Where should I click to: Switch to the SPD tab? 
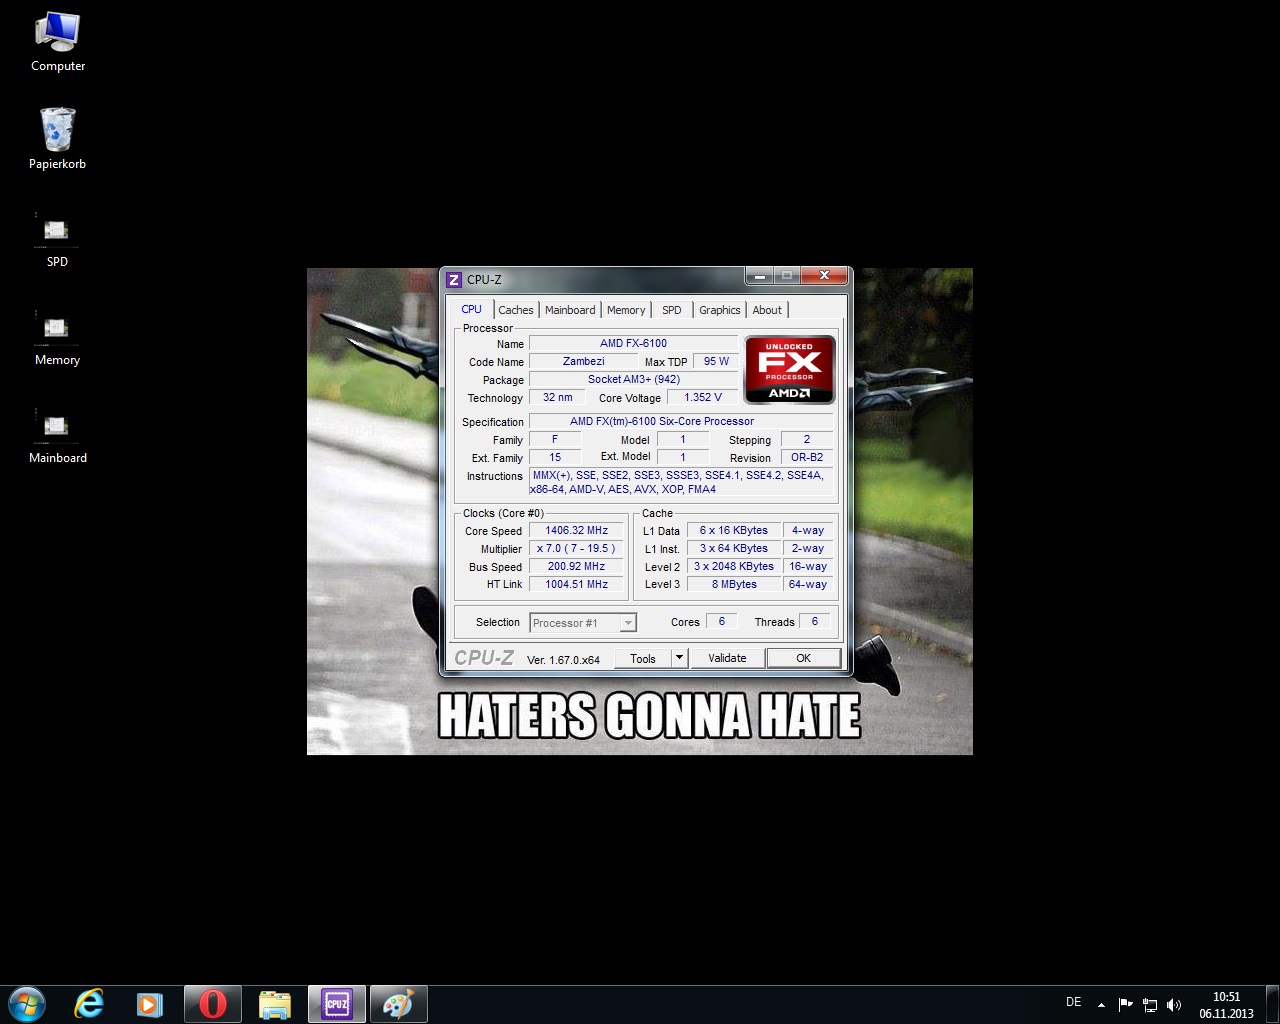pos(672,310)
